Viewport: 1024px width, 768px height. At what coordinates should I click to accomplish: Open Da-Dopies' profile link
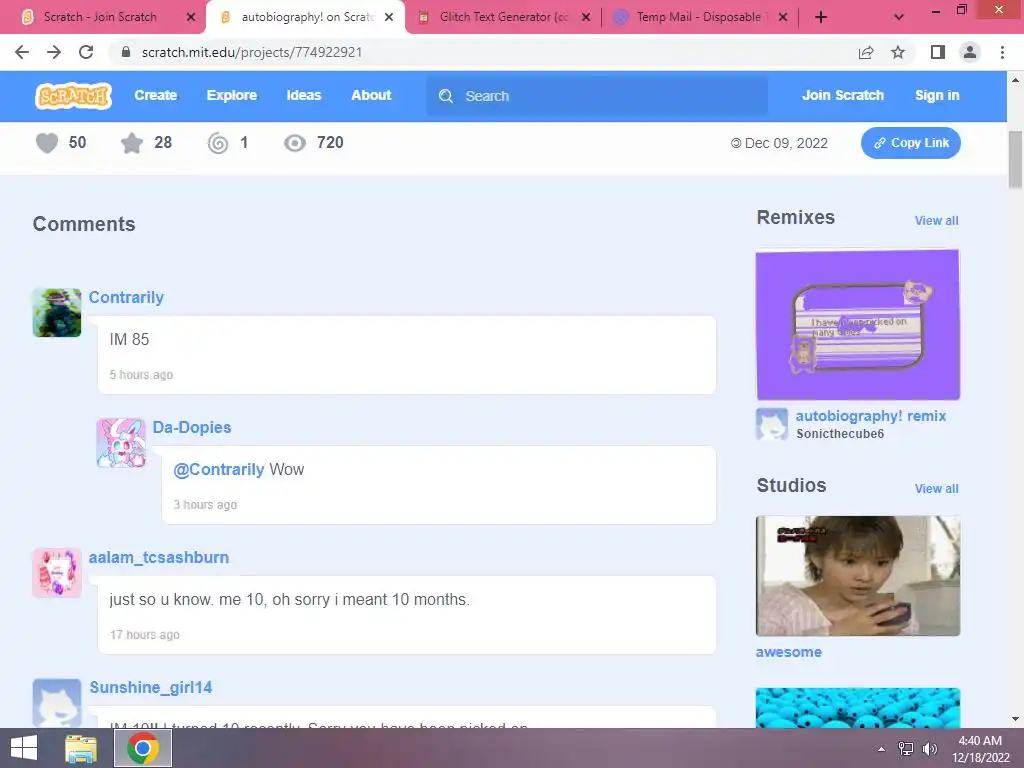(x=192, y=427)
